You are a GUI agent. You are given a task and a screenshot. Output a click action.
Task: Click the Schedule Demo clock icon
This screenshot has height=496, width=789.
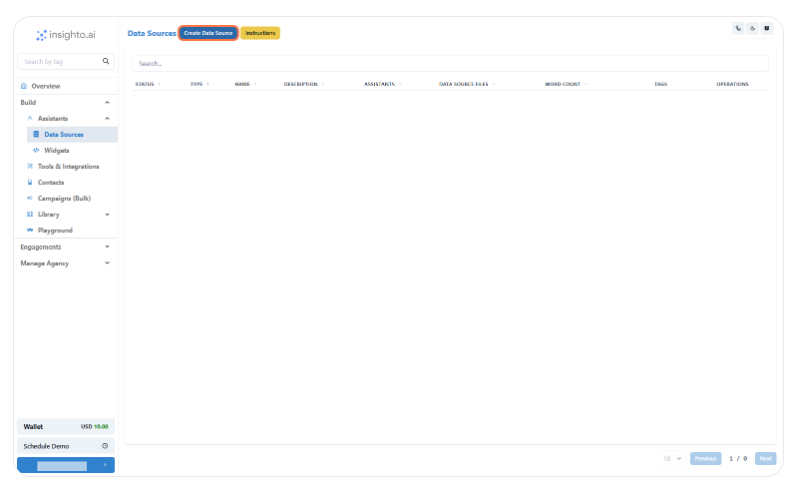coord(105,446)
